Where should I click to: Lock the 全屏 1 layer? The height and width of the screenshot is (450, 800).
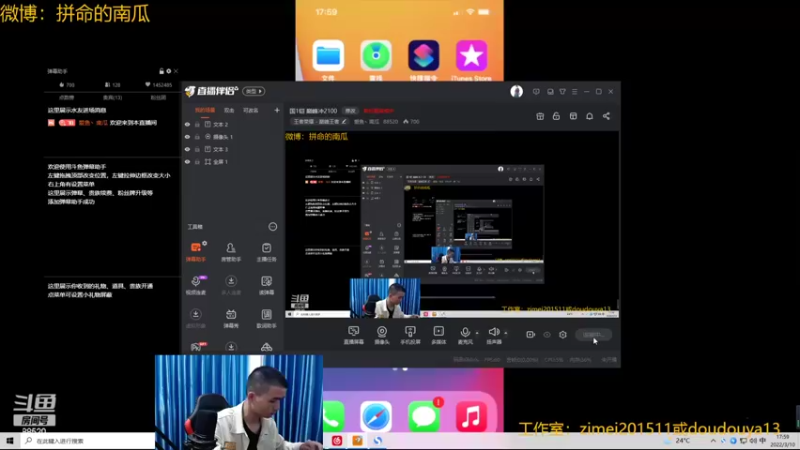(197, 162)
